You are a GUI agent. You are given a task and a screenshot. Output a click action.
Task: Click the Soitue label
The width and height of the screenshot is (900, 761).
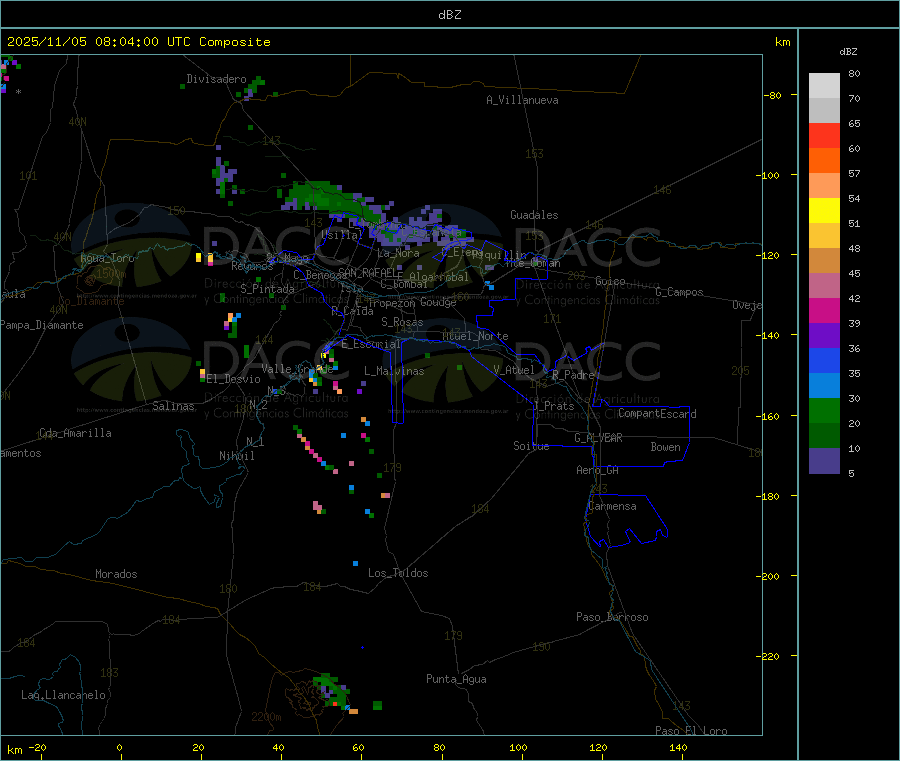(x=531, y=446)
